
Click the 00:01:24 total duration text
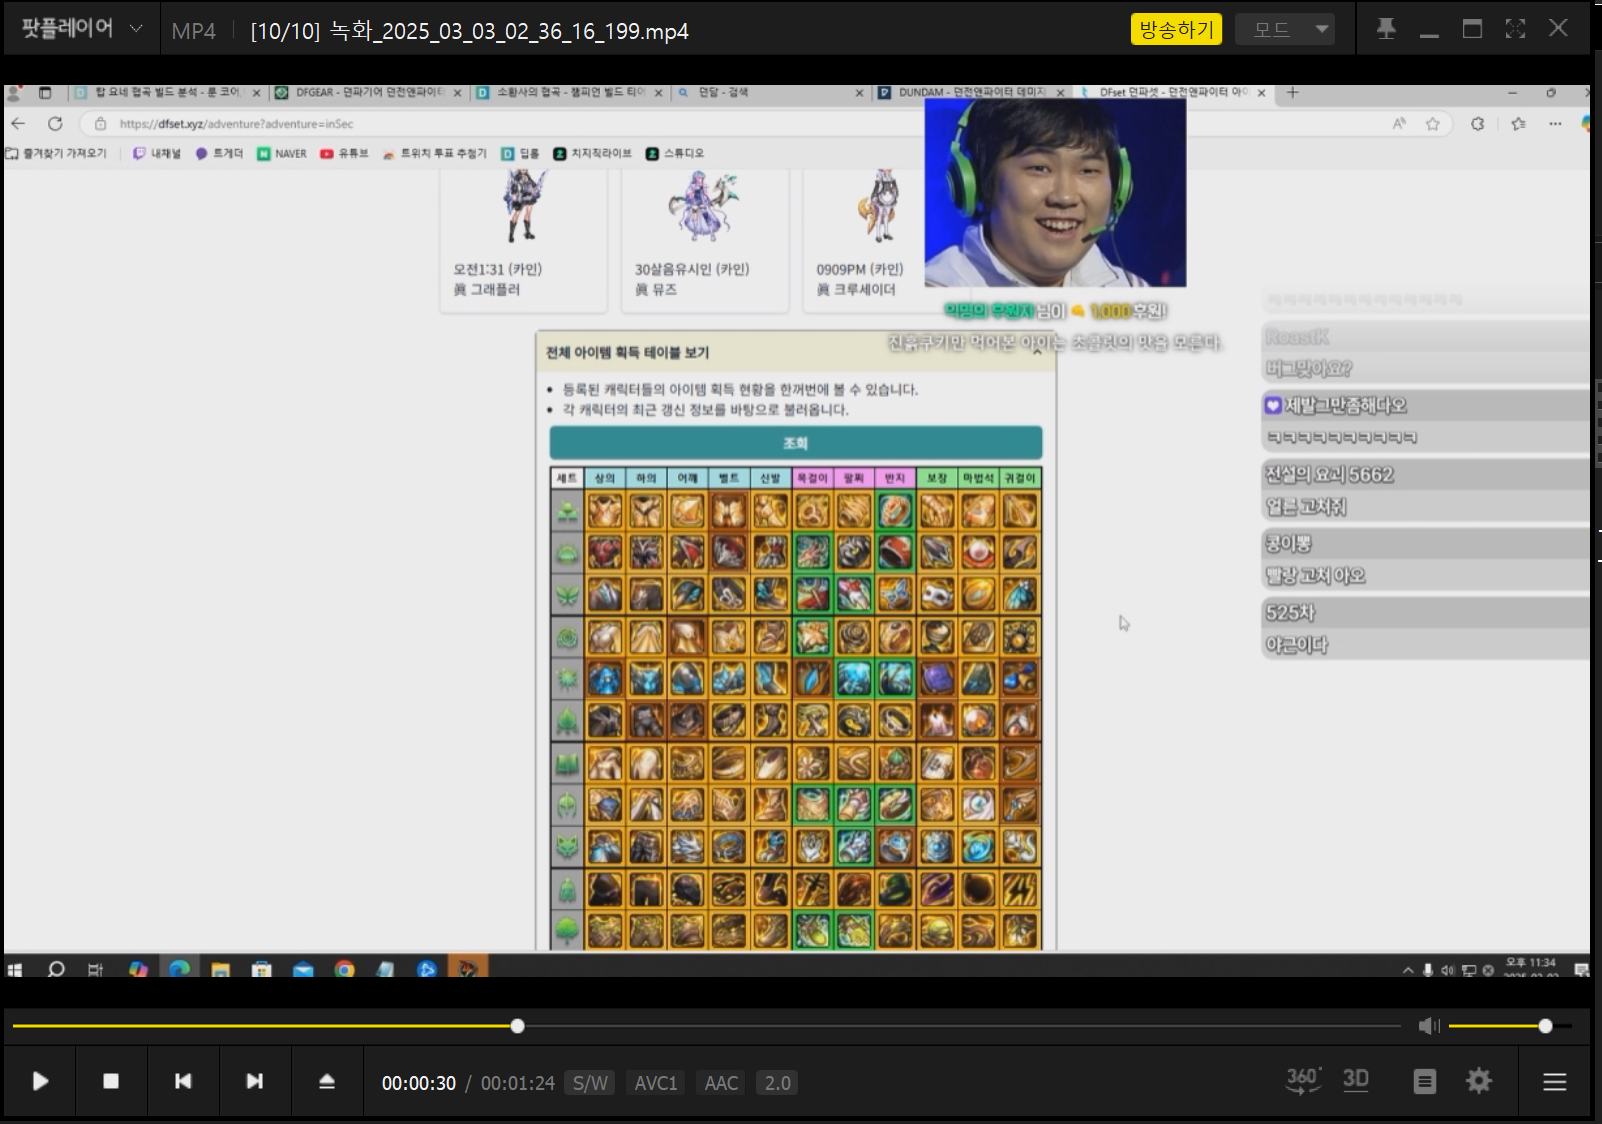click(518, 1083)
